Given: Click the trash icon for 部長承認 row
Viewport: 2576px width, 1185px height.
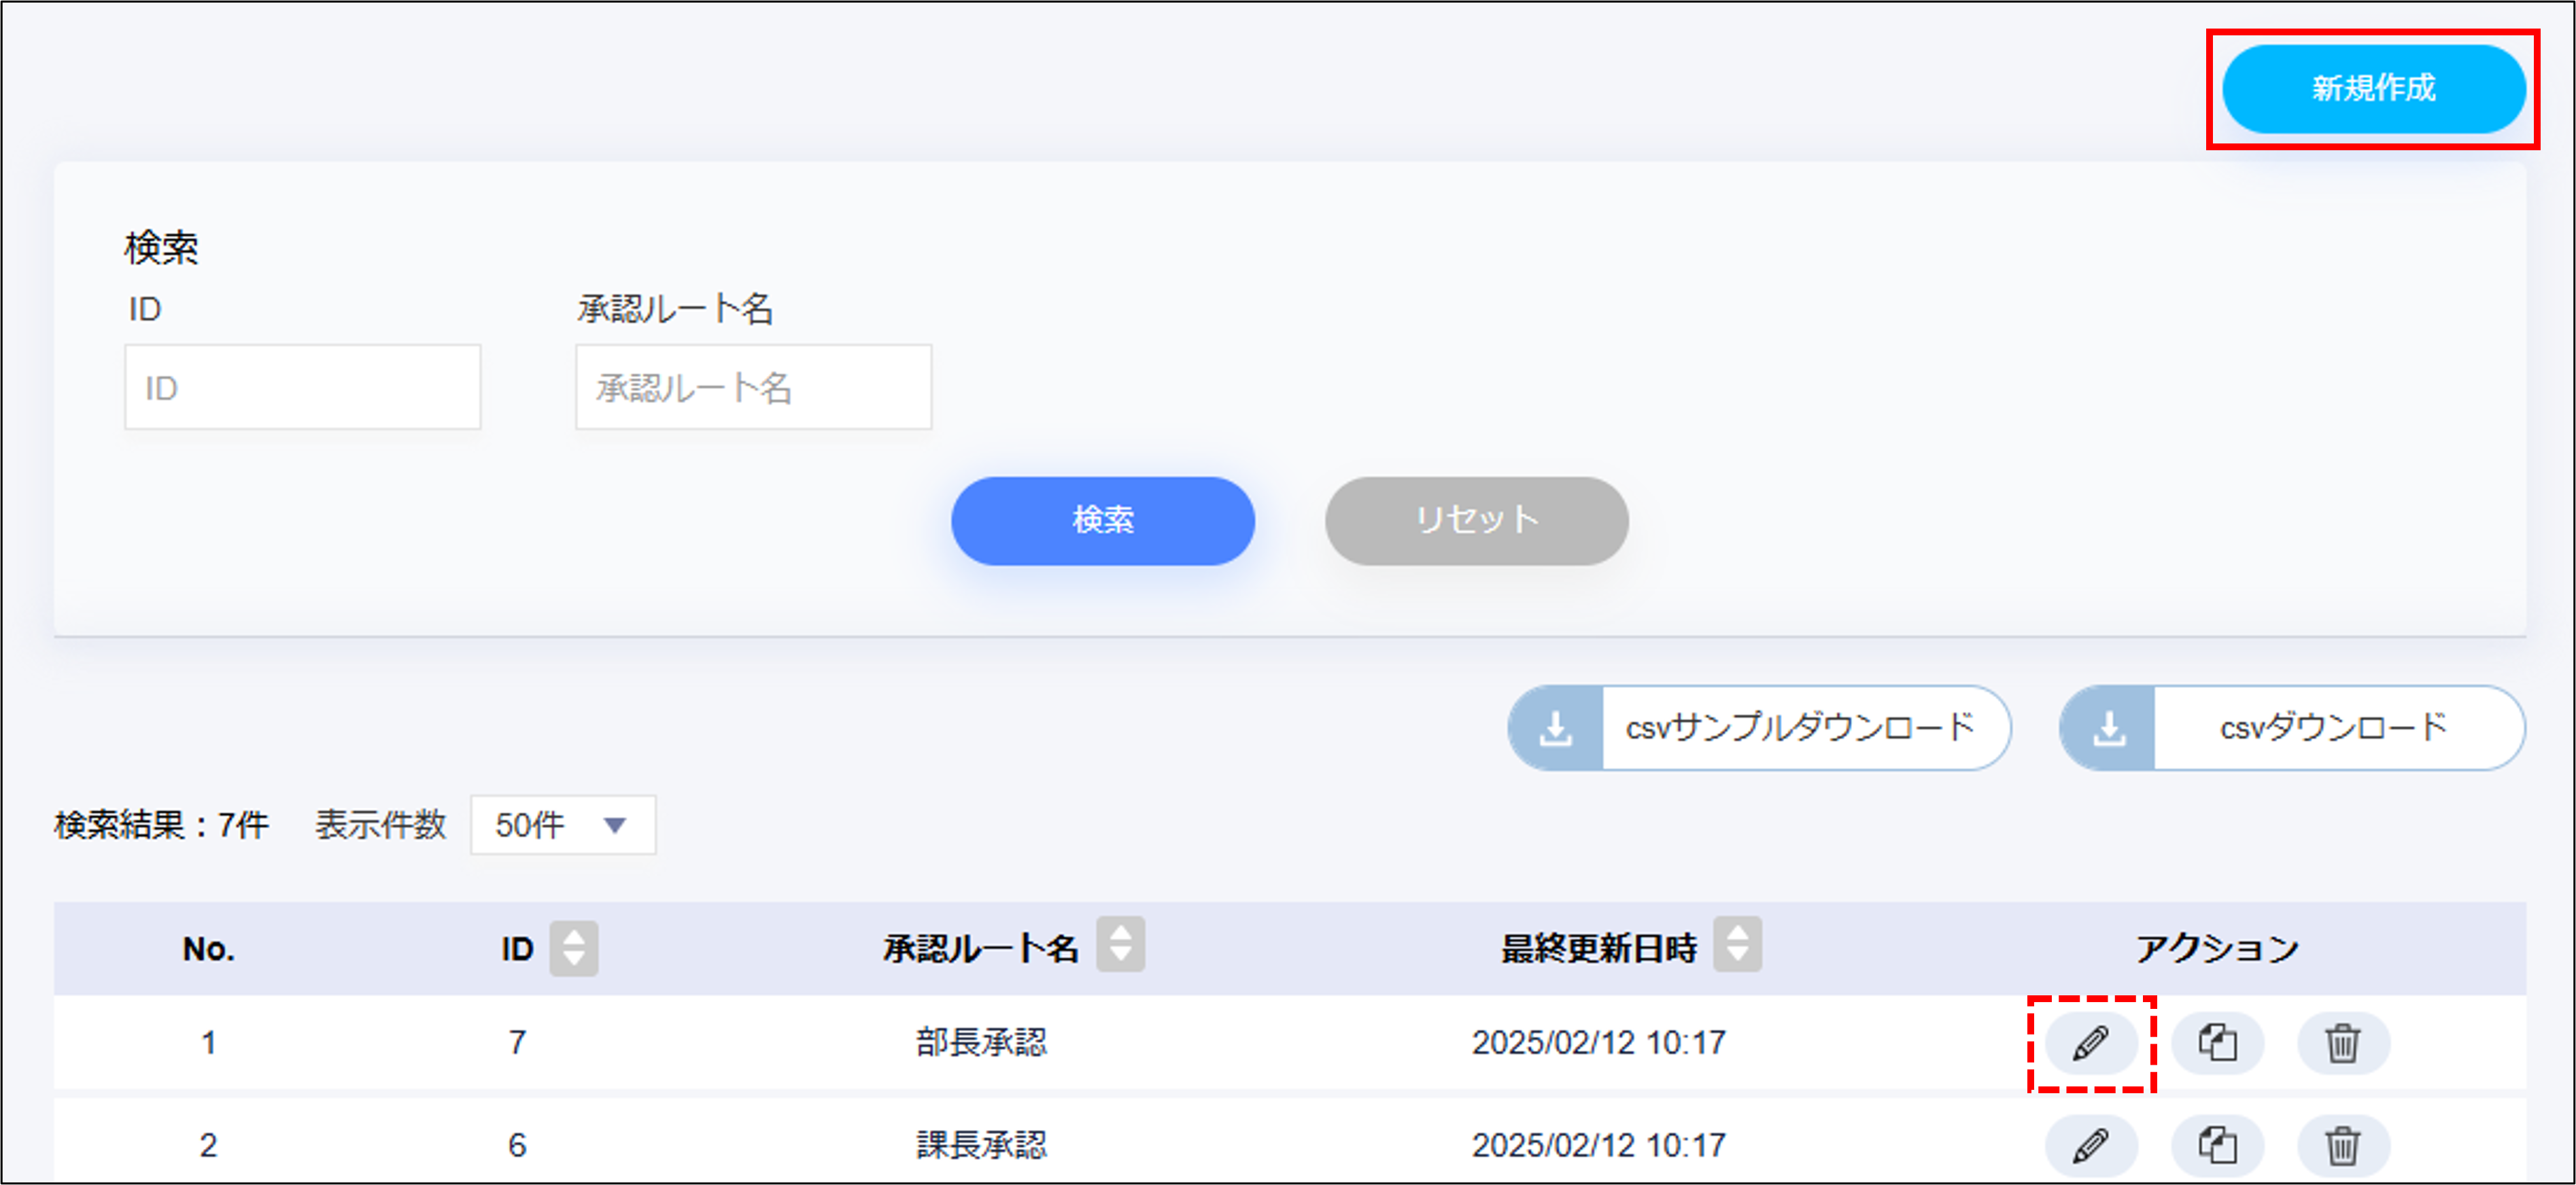Looking at the screenshot, I should point(2342,1043).
